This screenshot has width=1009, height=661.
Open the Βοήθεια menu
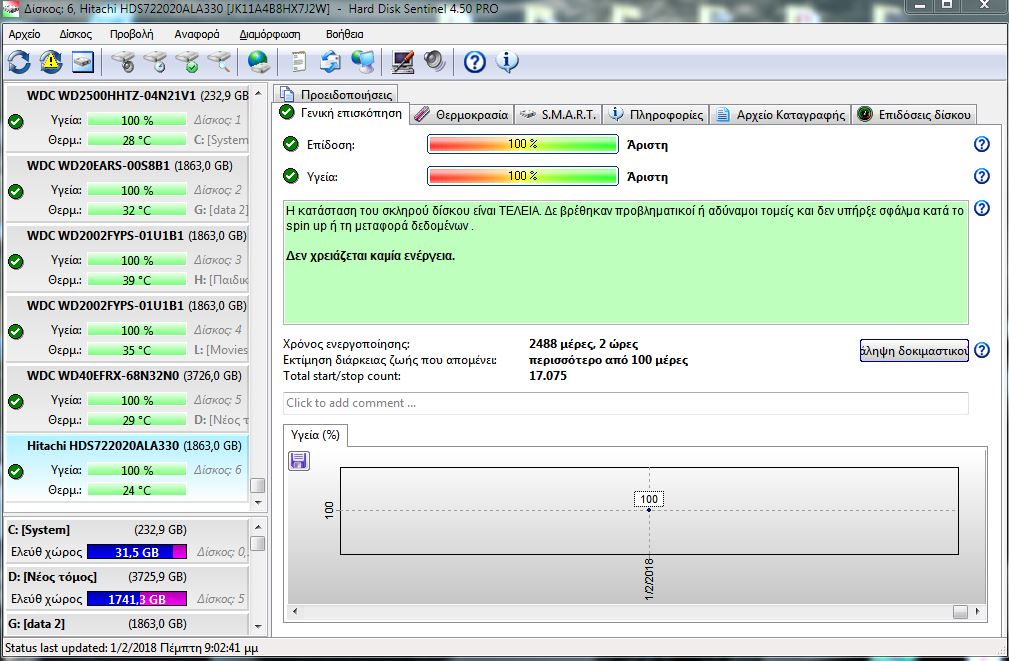click(344, 34)
